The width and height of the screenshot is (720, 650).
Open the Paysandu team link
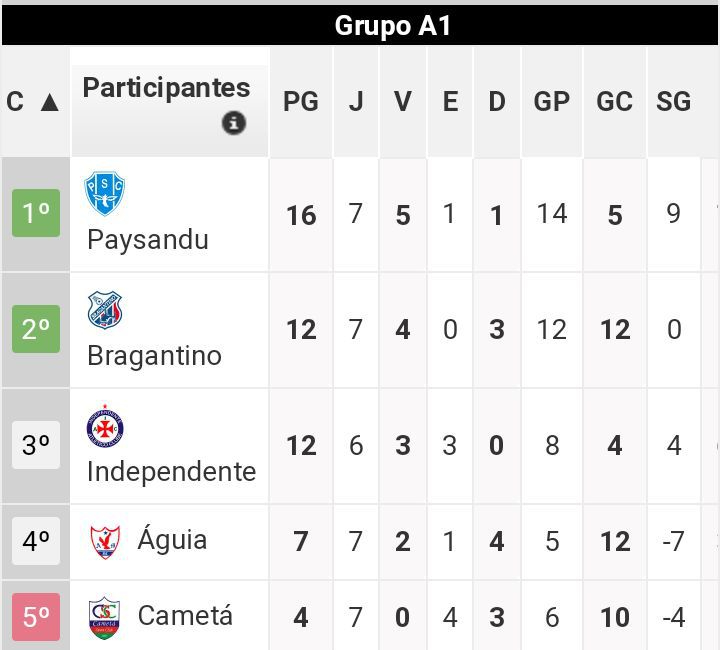pyautogui.click(x=148, y=240)
